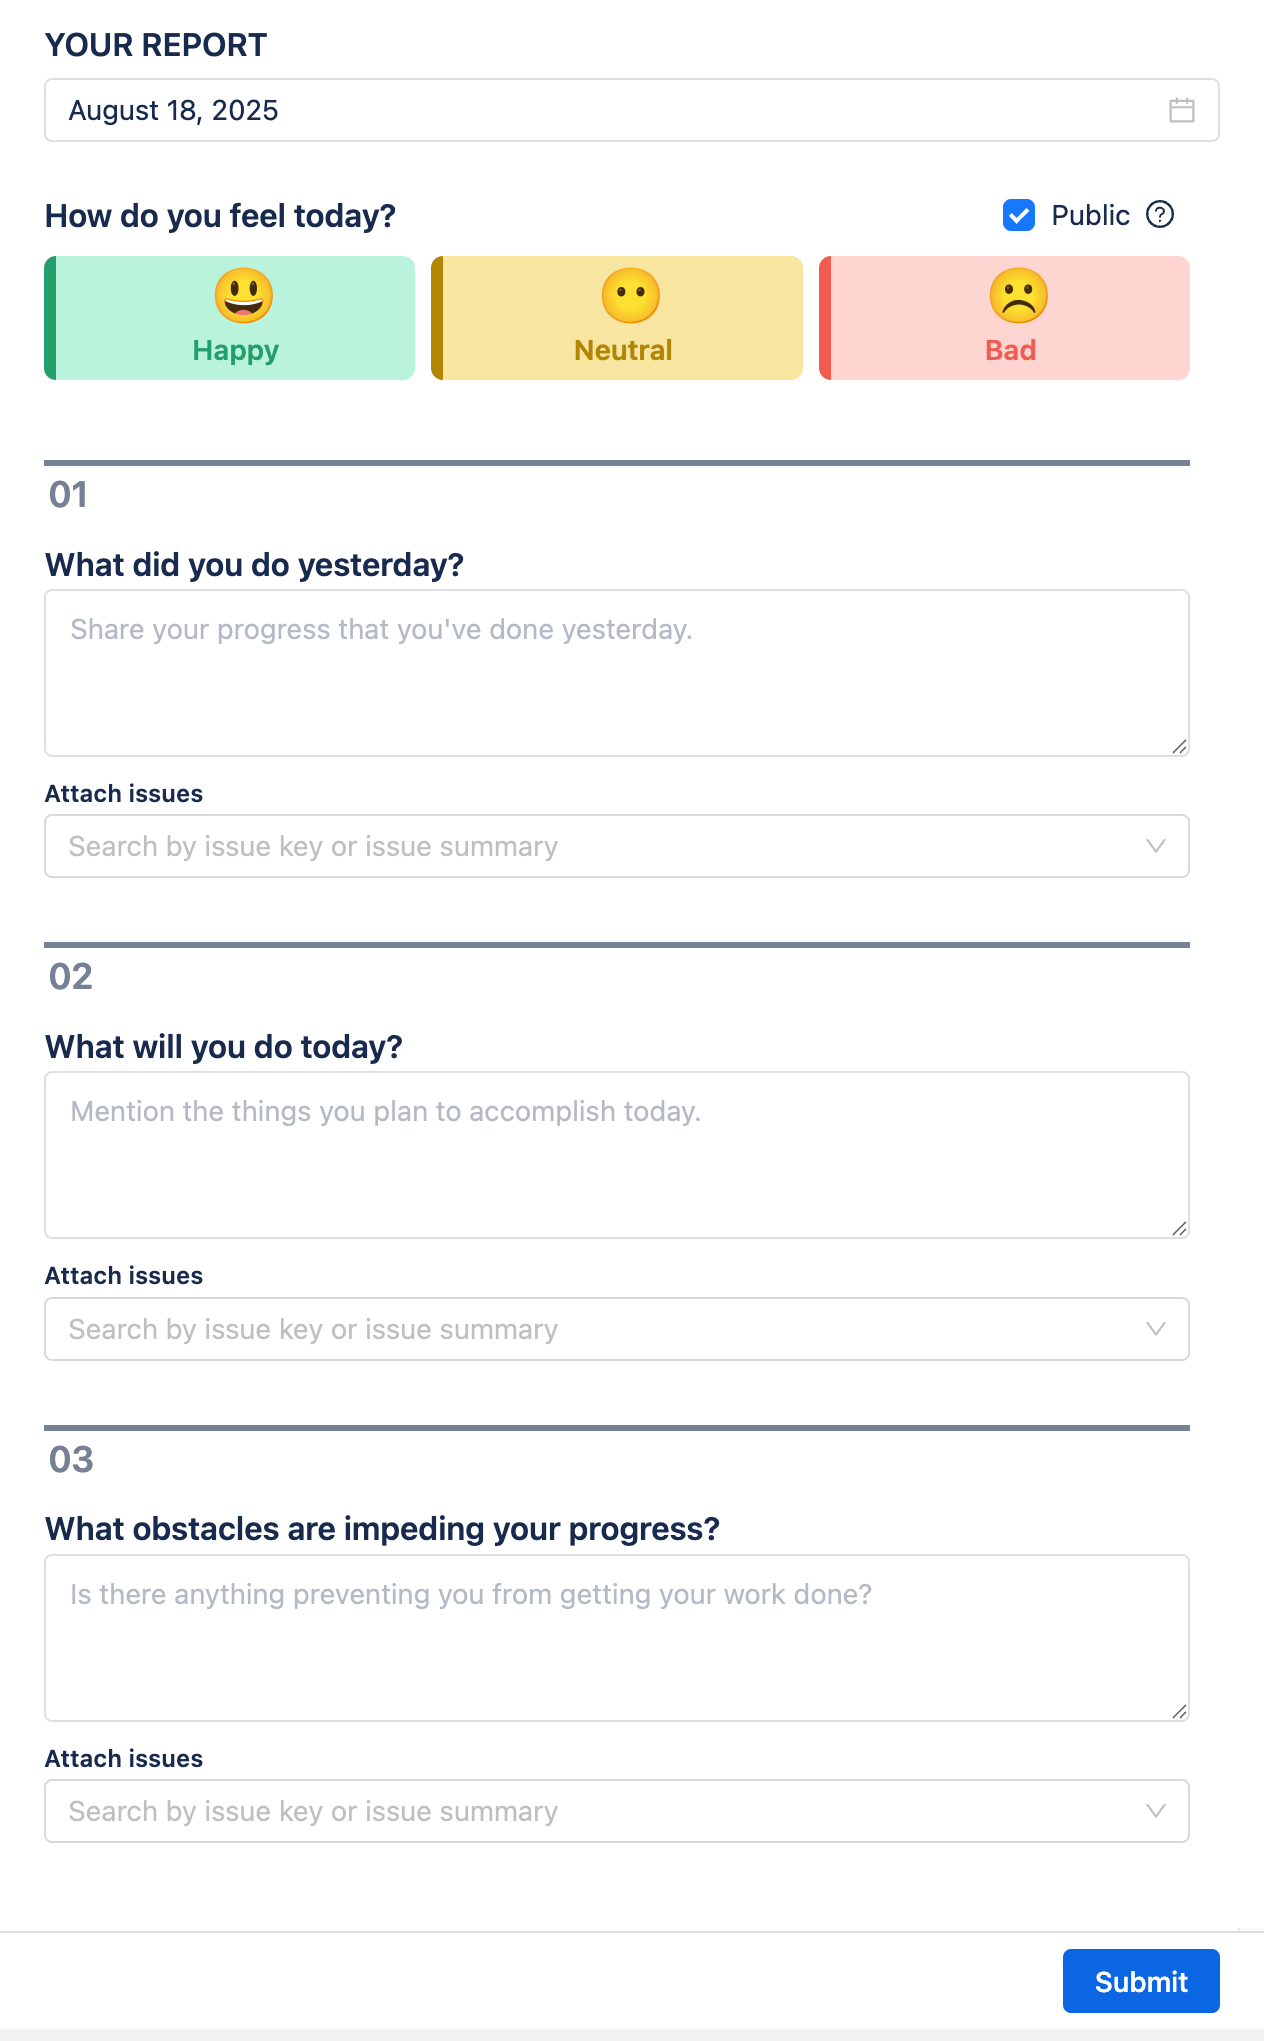Choose the Neutral mood label

[x=623, y=351]
